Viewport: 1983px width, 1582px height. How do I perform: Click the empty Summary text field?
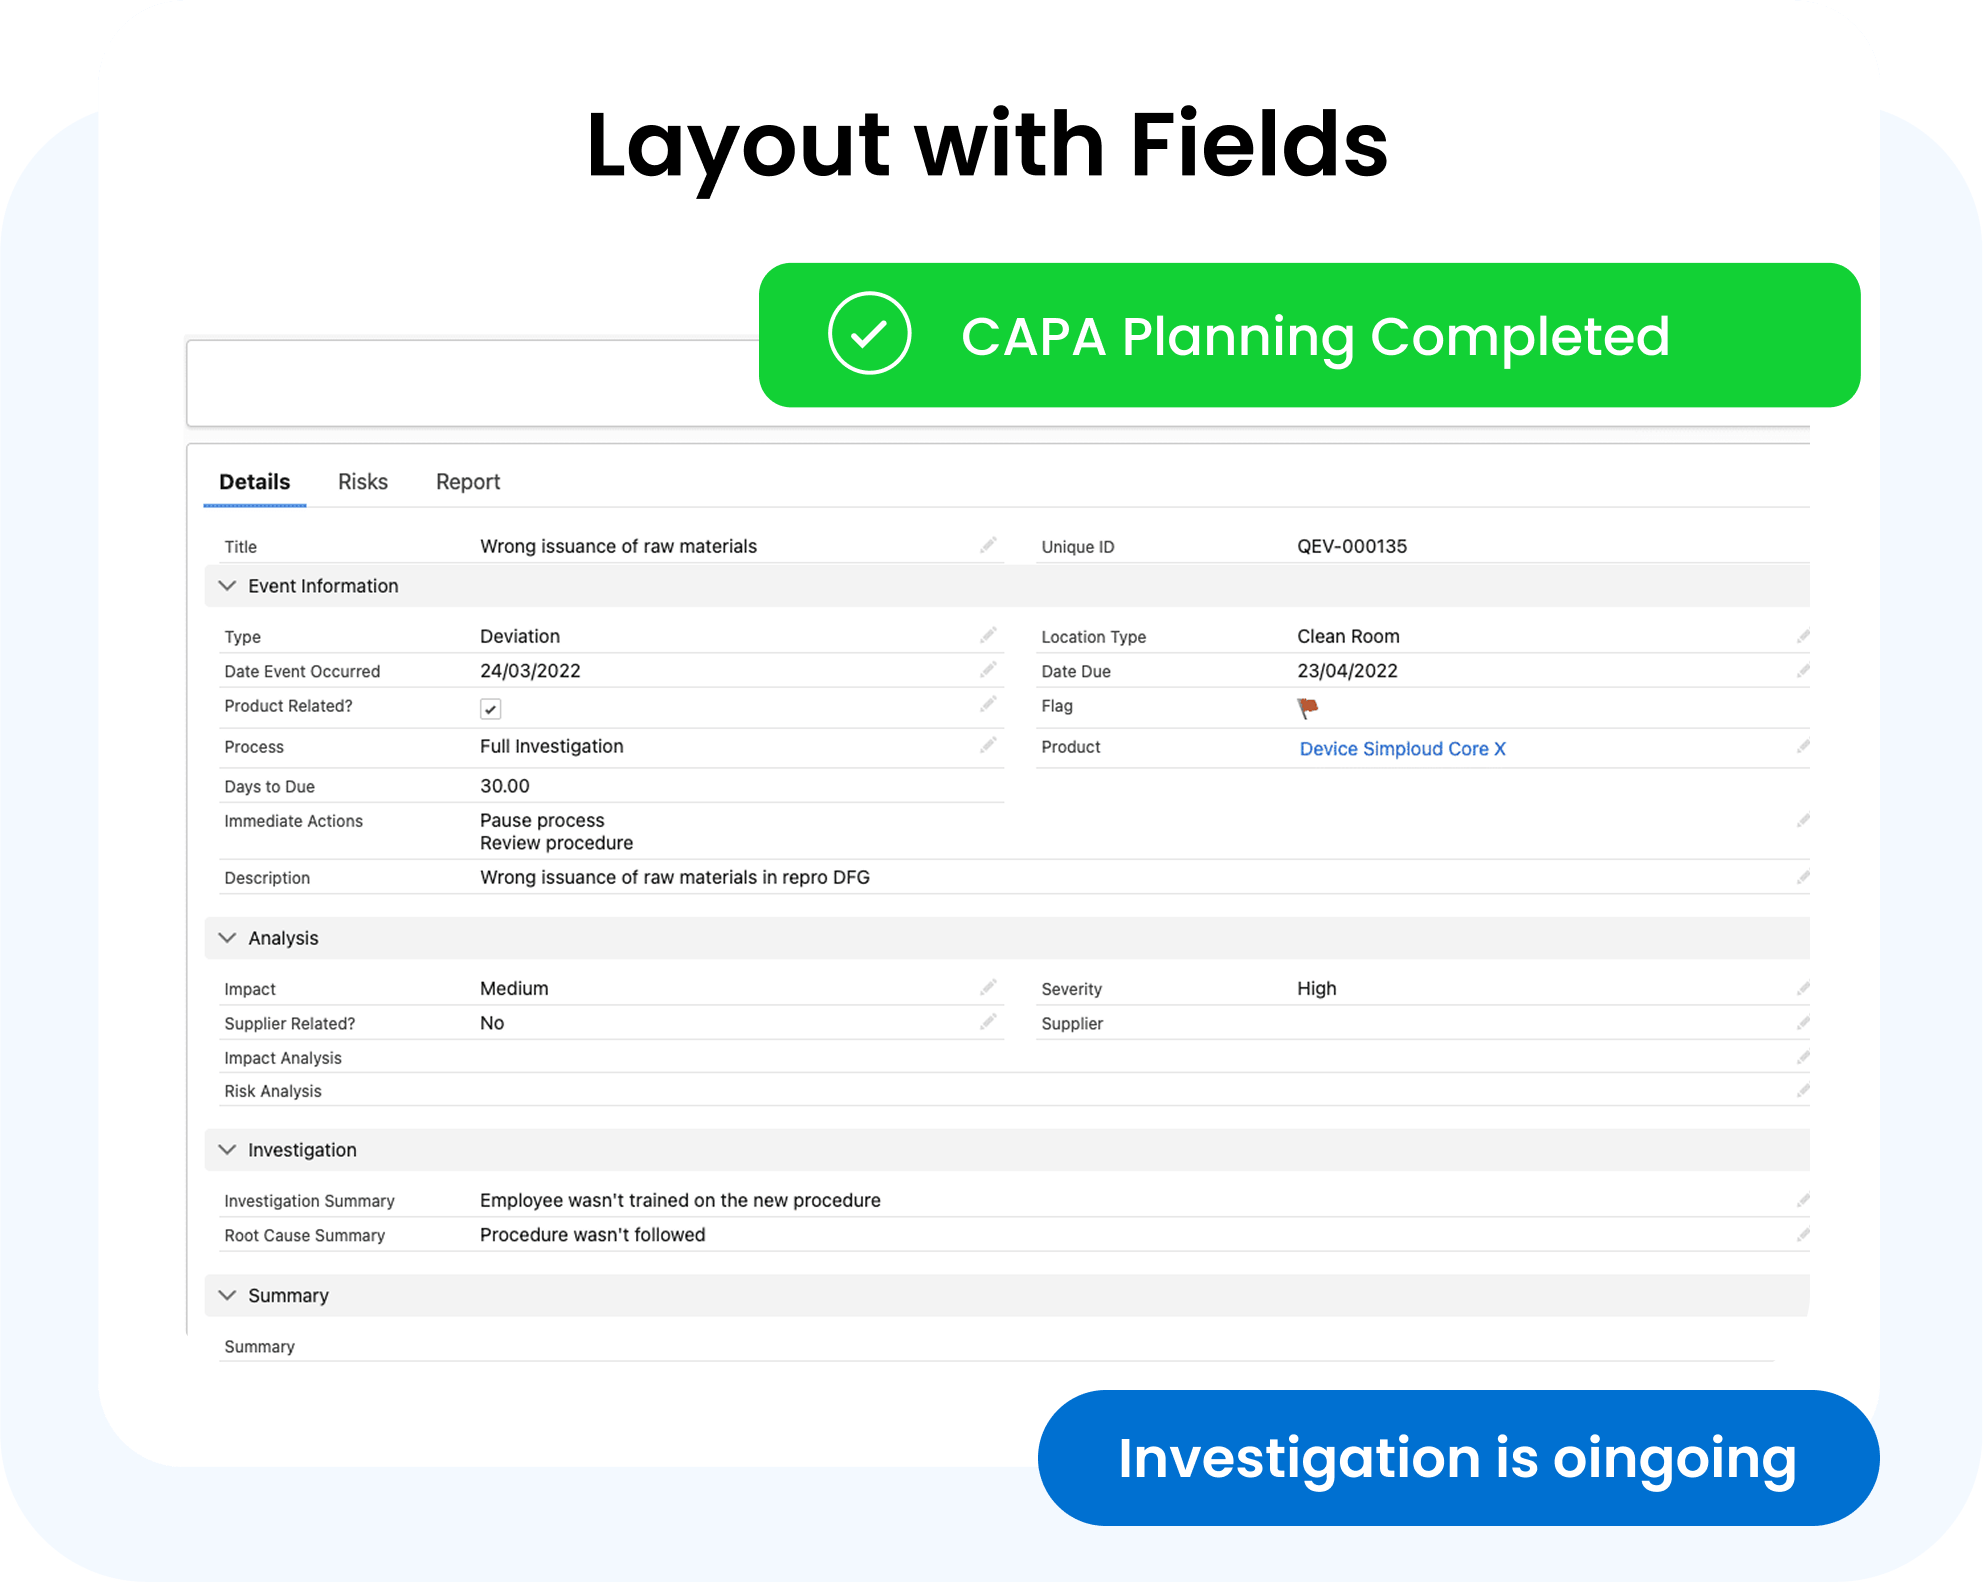1000,1346
